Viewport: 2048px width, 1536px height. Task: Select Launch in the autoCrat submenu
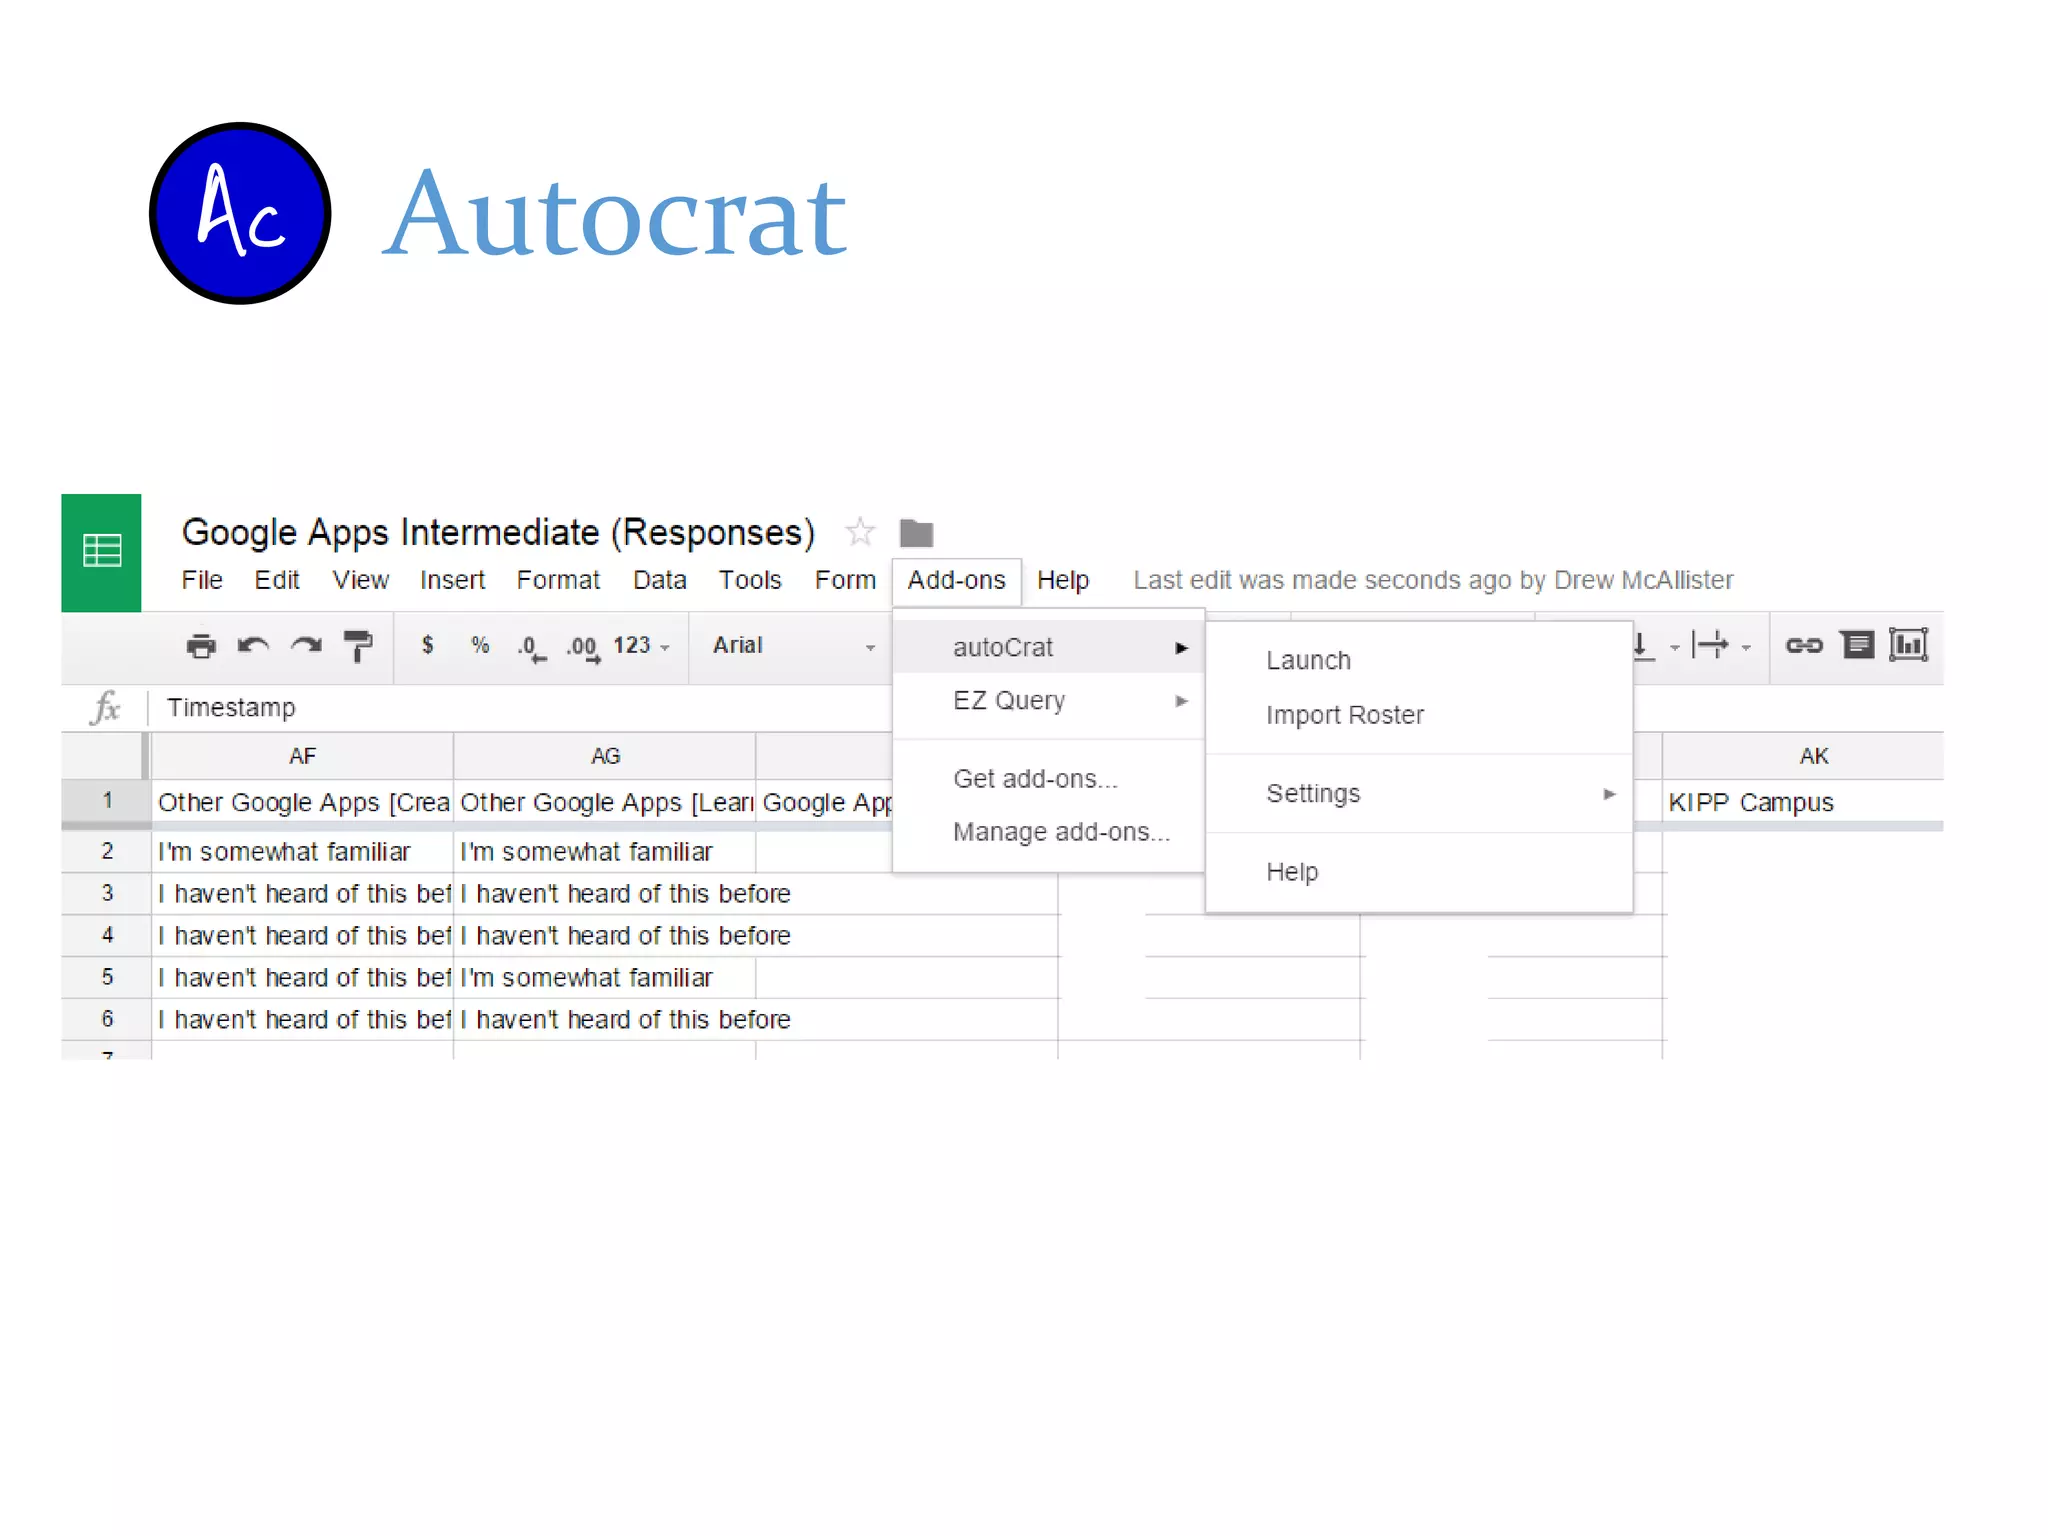pyautogui.click(x=1419, y=661)
